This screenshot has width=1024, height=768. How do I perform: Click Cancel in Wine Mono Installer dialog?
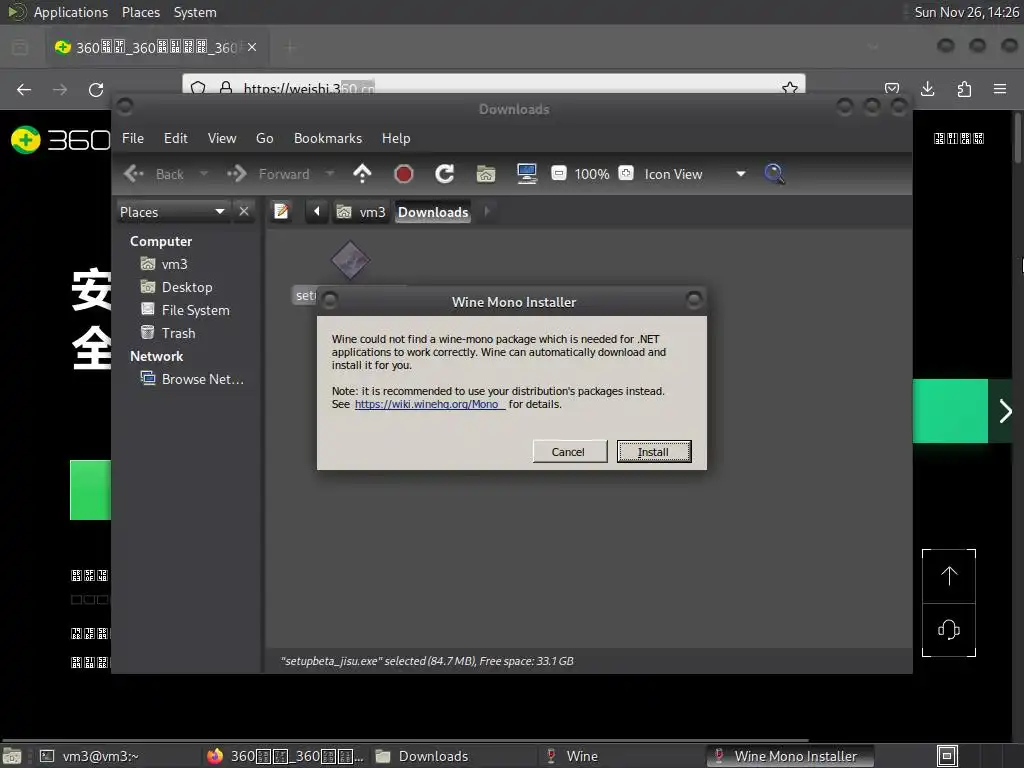pyautogui.click(x=569, y=452)
